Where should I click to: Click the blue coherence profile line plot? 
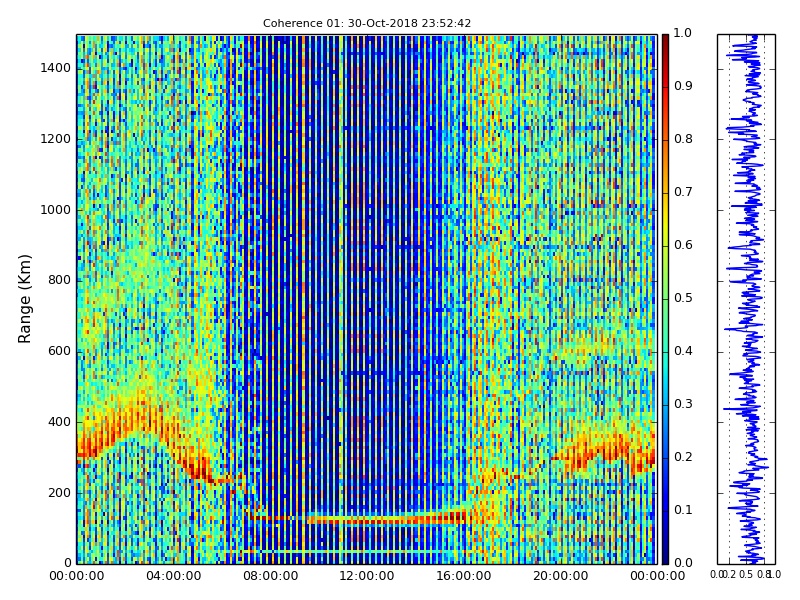pos(746,299)
